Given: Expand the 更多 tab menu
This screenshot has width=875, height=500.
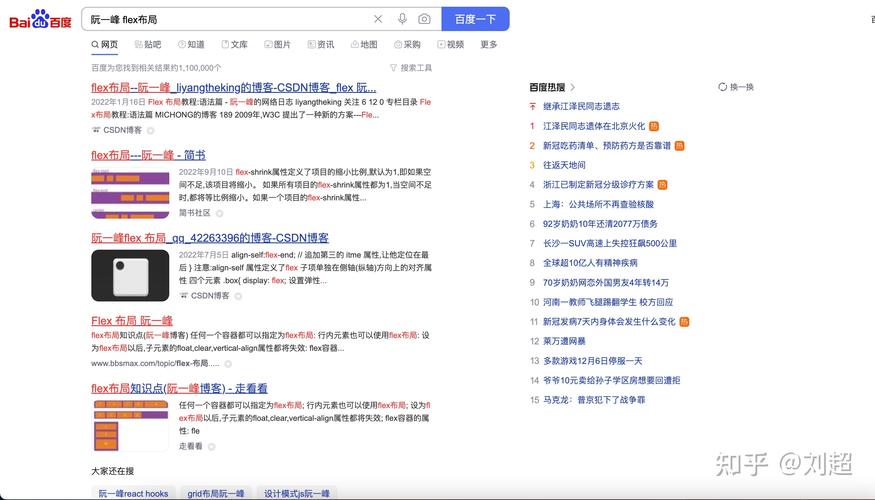Looking at the screenshot, I should (x=489, y=45).
